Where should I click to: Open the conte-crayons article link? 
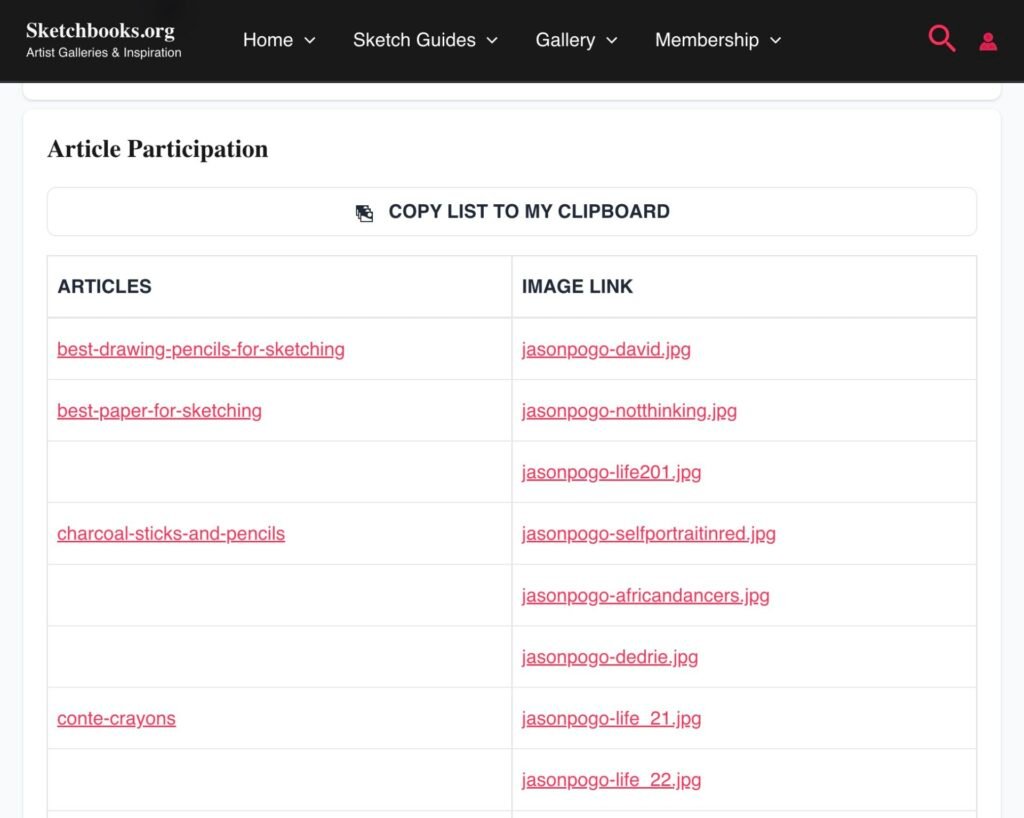pyautogui.click(x=116, y=719)
